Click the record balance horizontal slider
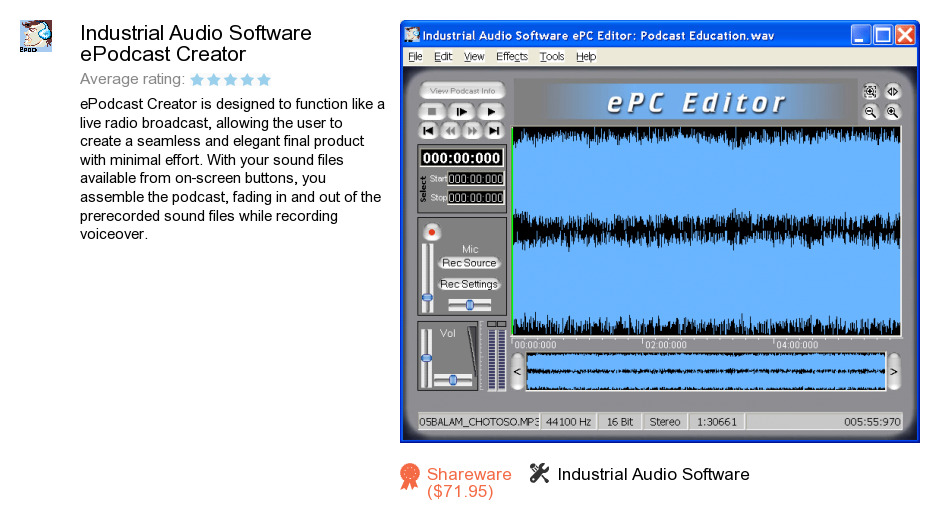Screen dimensions: 940x527 (x=469, y=305)
